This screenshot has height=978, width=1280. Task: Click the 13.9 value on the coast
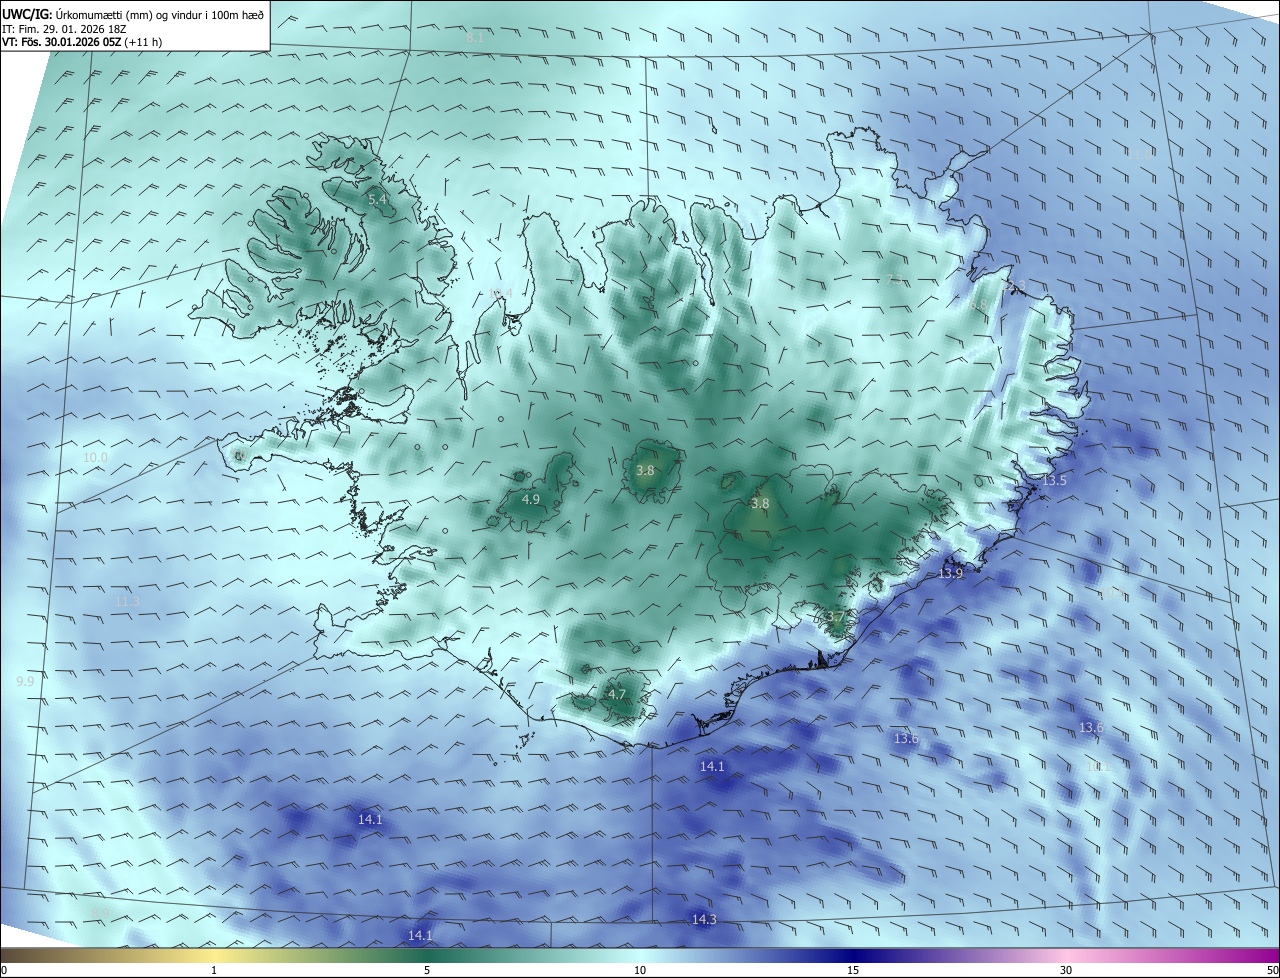(950, 573)
